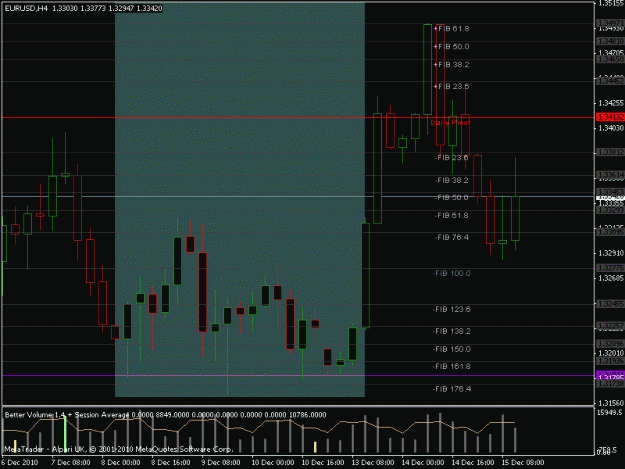
Task: Click the 10 Dec 16:00 time label
Action: pos(322,462)
